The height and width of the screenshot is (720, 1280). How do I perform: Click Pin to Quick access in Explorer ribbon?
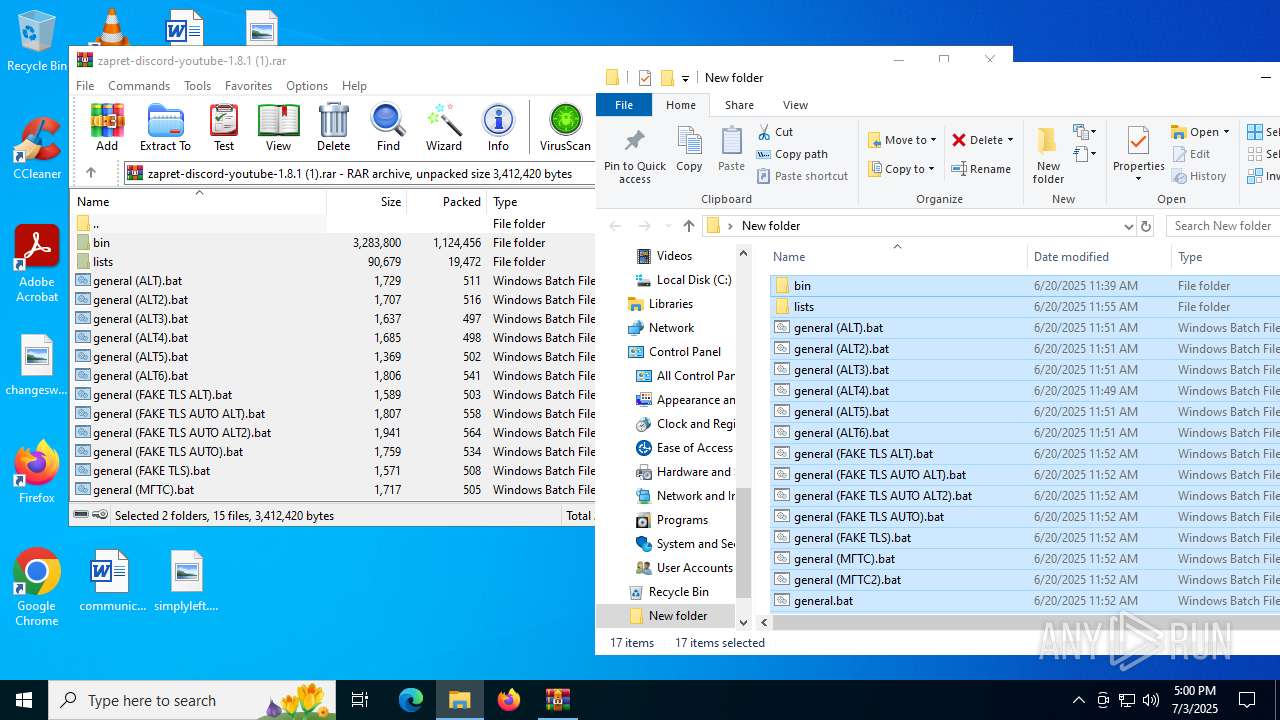635,157
